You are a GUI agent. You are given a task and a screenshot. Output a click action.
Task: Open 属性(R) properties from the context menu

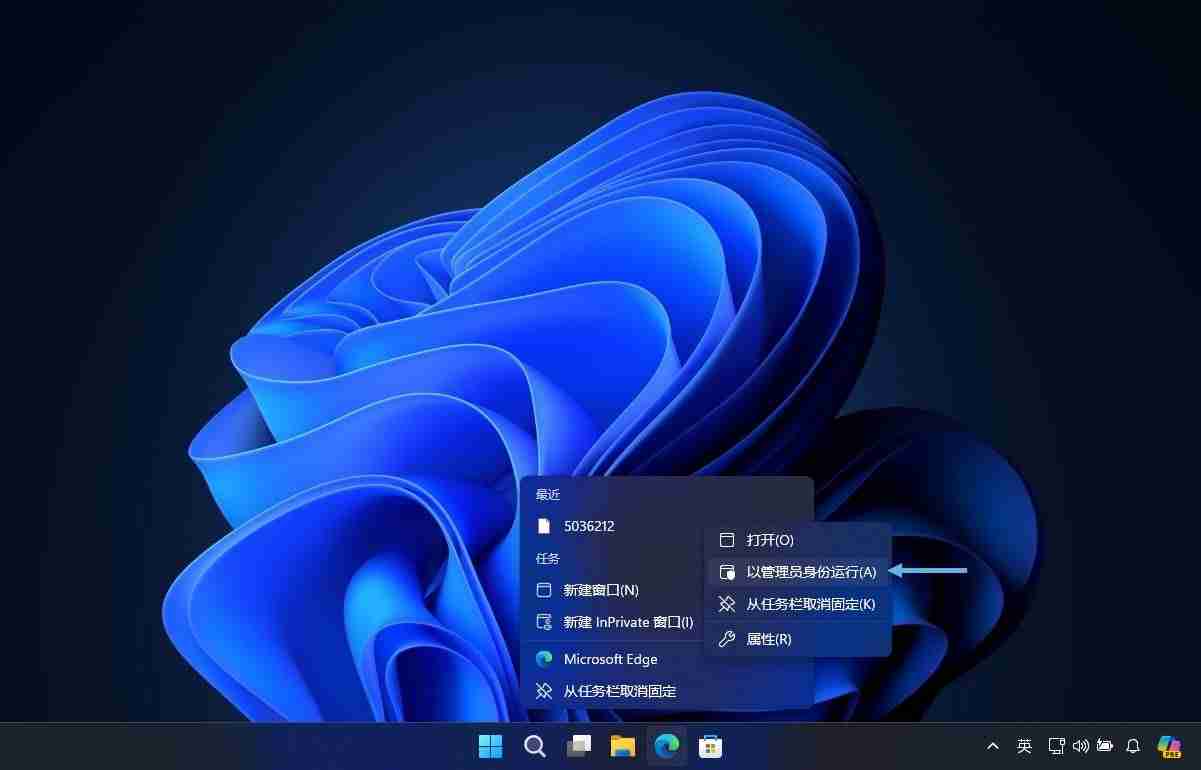tap(768, 639)
